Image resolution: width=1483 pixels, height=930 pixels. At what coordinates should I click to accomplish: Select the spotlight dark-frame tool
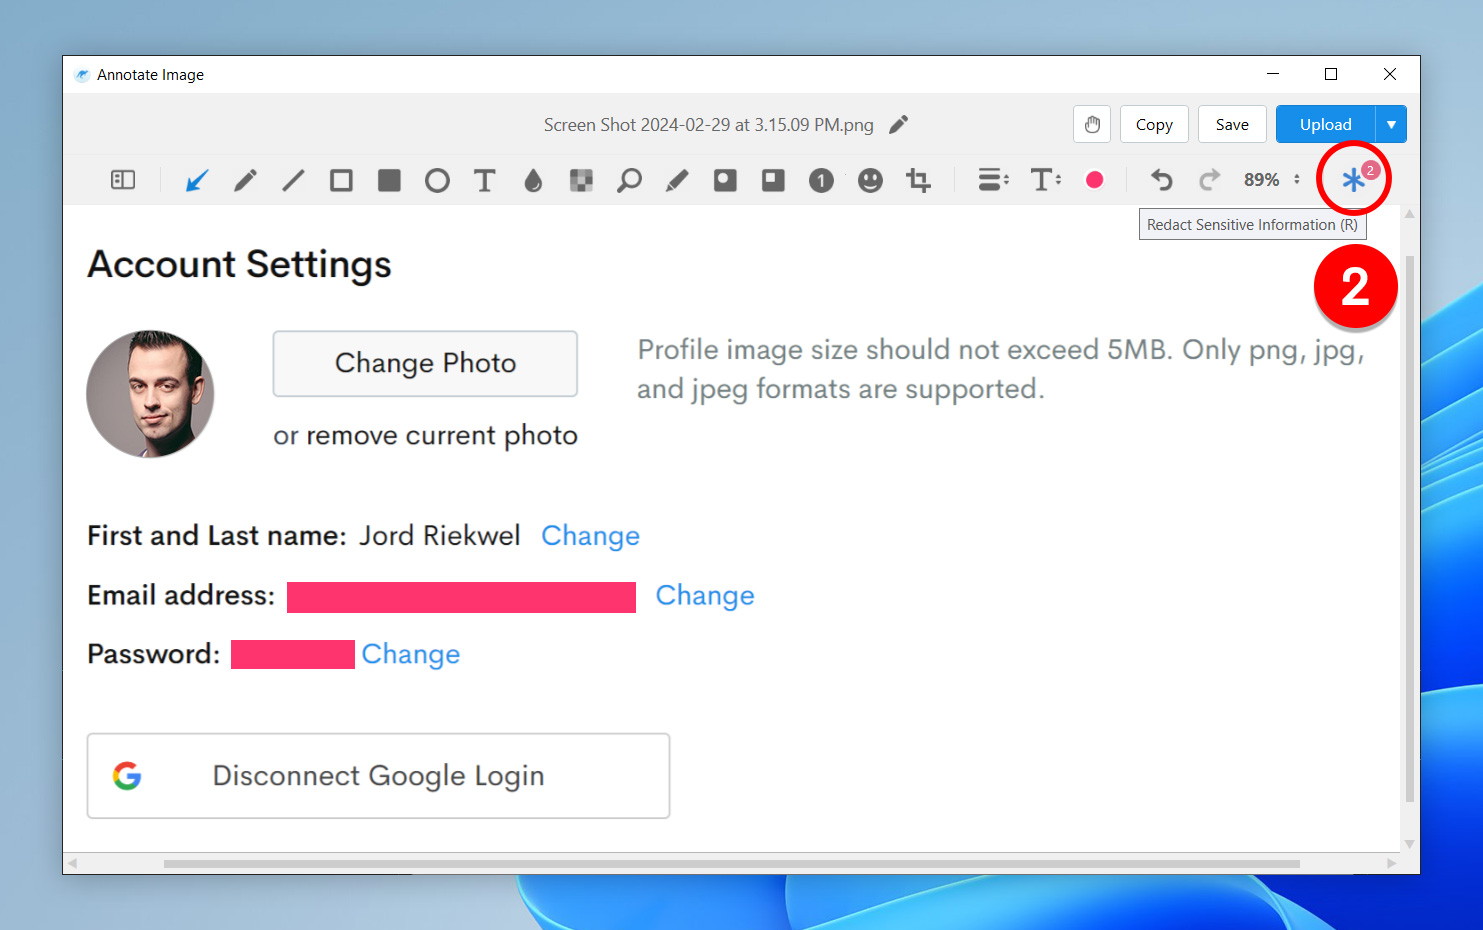(x=725, y=180)
